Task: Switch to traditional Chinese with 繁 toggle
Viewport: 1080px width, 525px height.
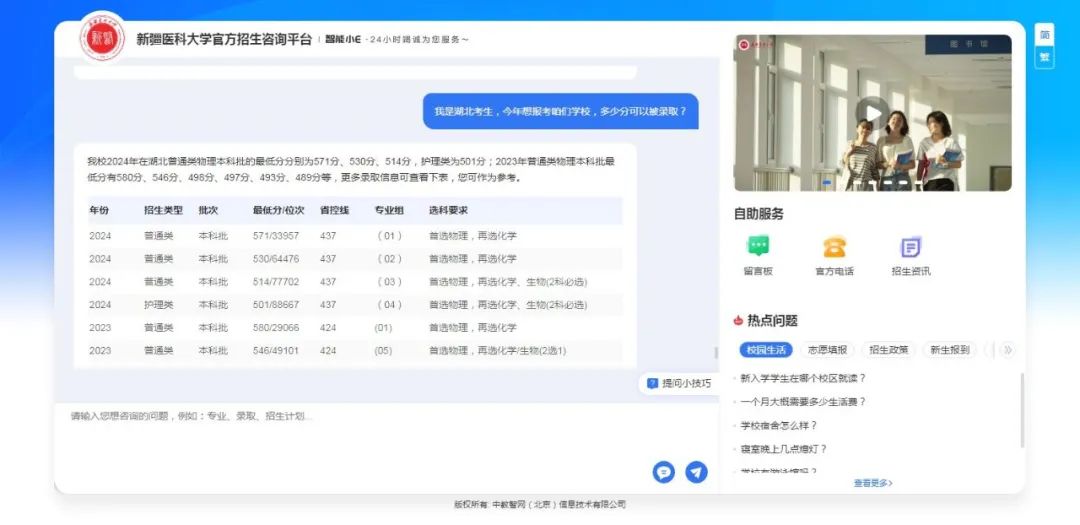Action: coord(1044,57)
